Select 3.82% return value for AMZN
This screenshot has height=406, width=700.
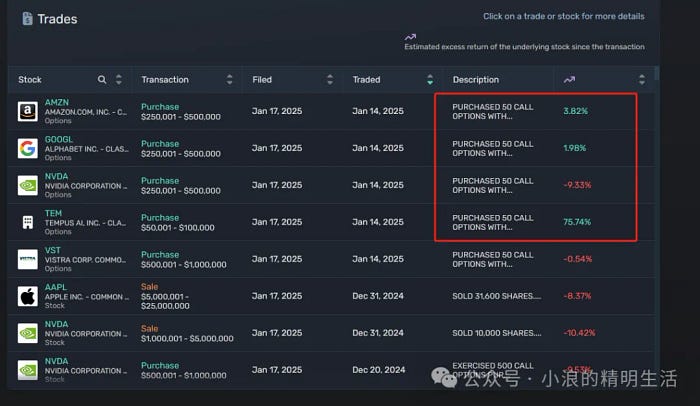pos(575,111)
